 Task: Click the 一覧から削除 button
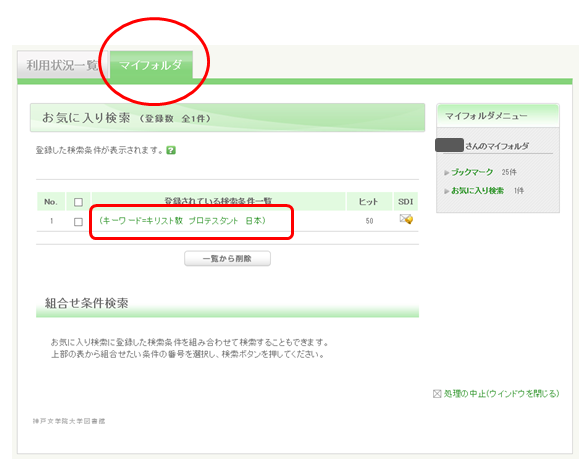(227, 259)
